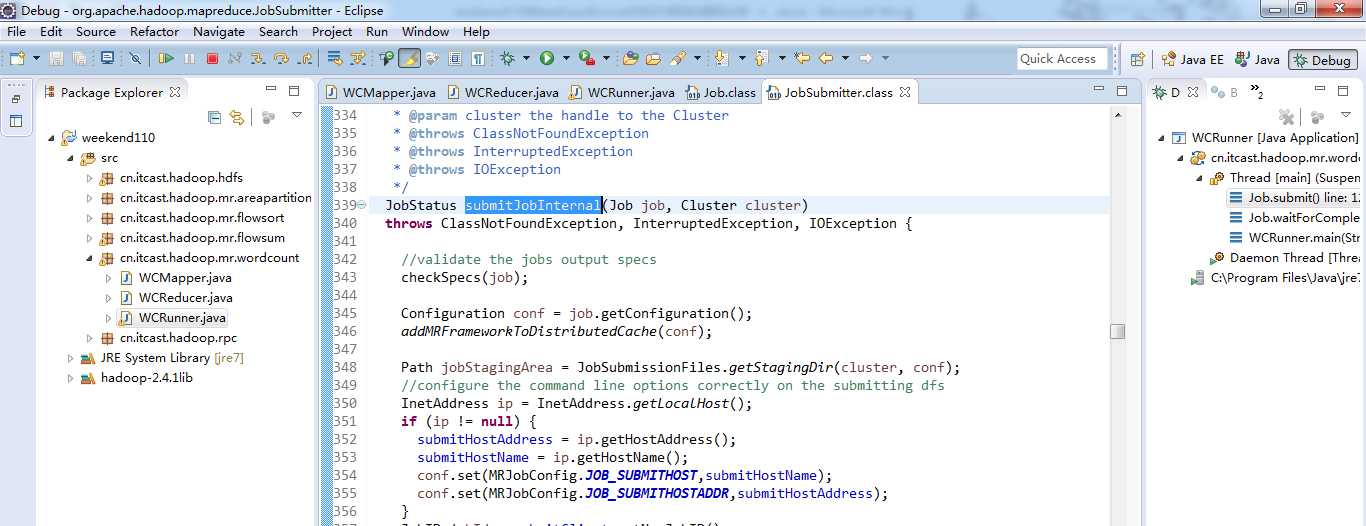Collapse the weekend110 project node
This screenshot has height=526, width=1366.
[51, 138]
